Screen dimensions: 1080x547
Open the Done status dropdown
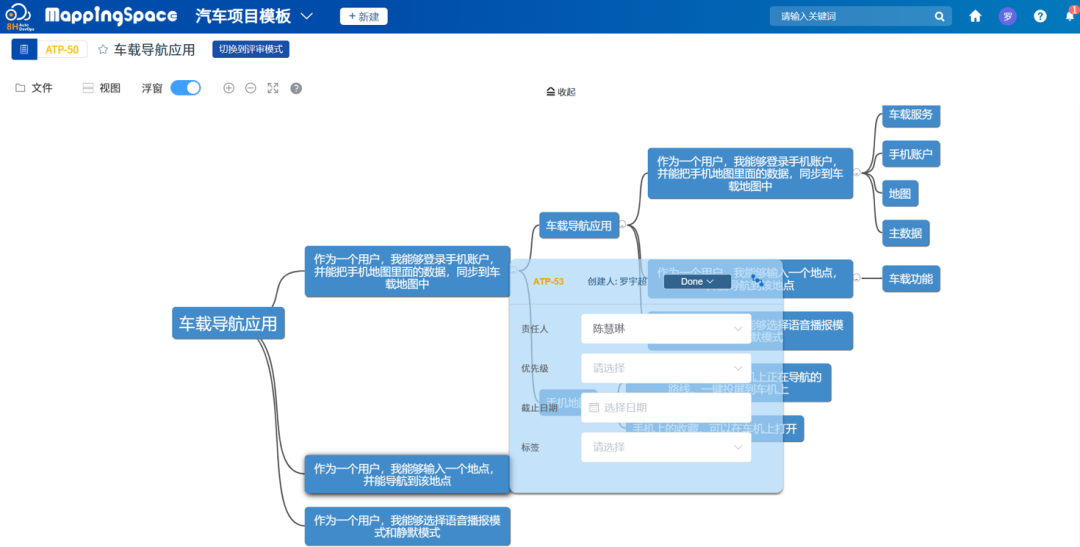[697, 282]
